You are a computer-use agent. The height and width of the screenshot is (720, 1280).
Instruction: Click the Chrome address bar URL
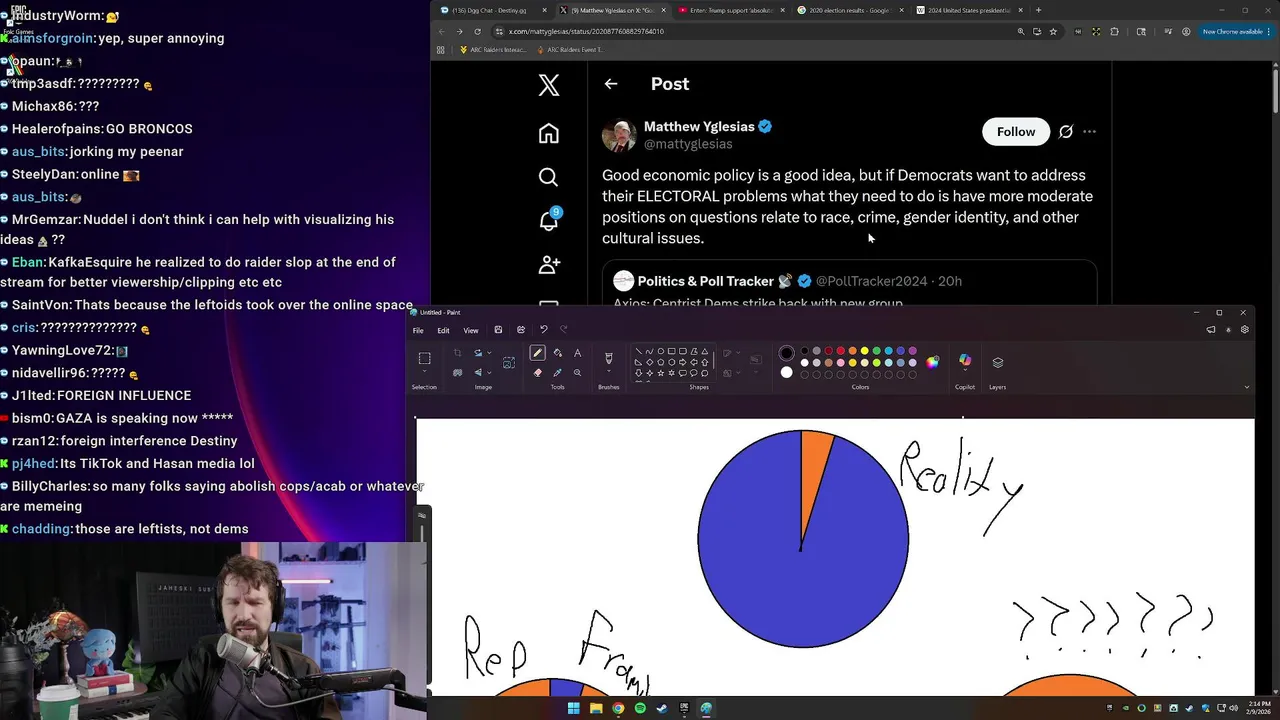(586, 31)
